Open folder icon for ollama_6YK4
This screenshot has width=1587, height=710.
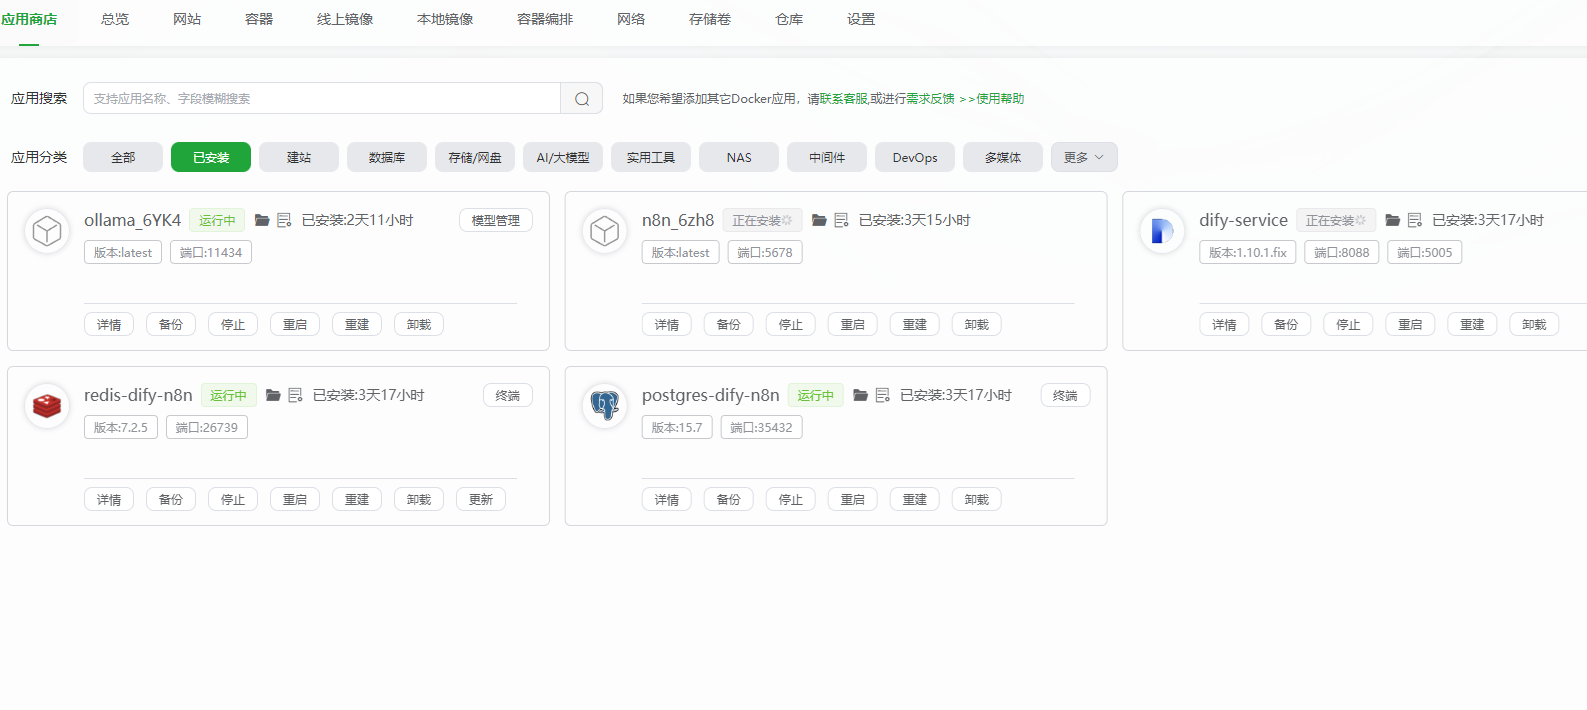click(262, 220)
